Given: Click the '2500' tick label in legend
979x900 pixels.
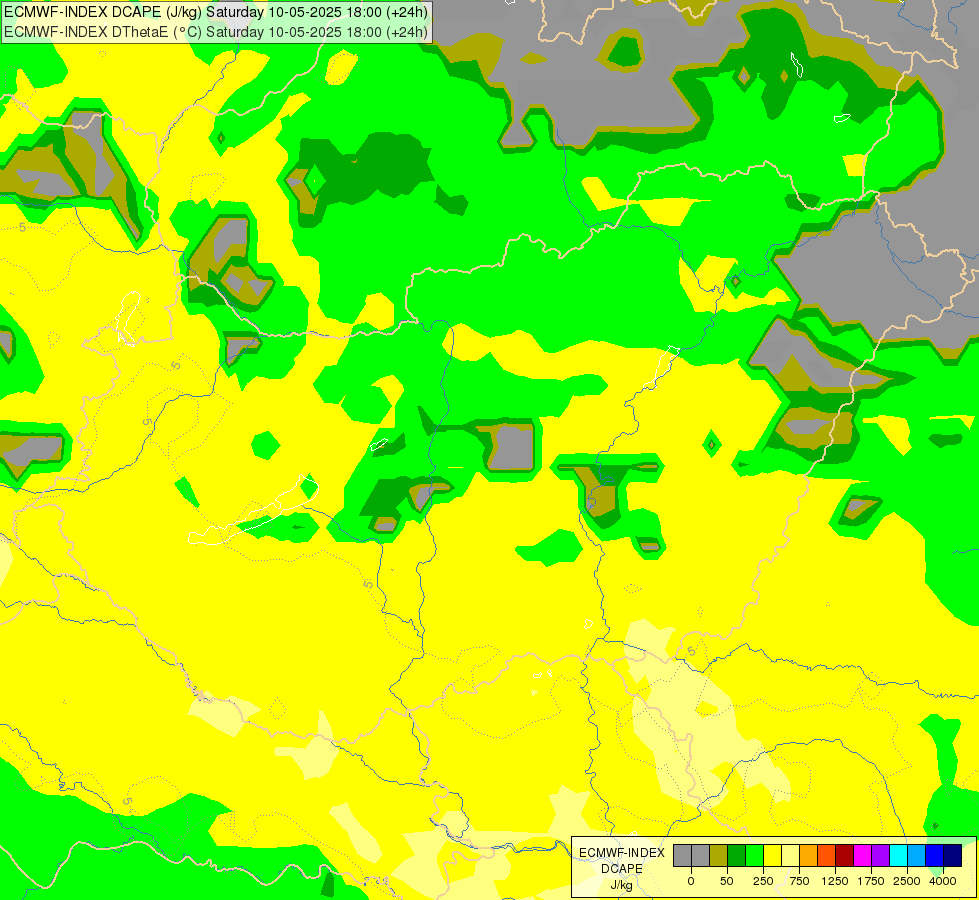Looking at the screenshot, I should [907, 881].
